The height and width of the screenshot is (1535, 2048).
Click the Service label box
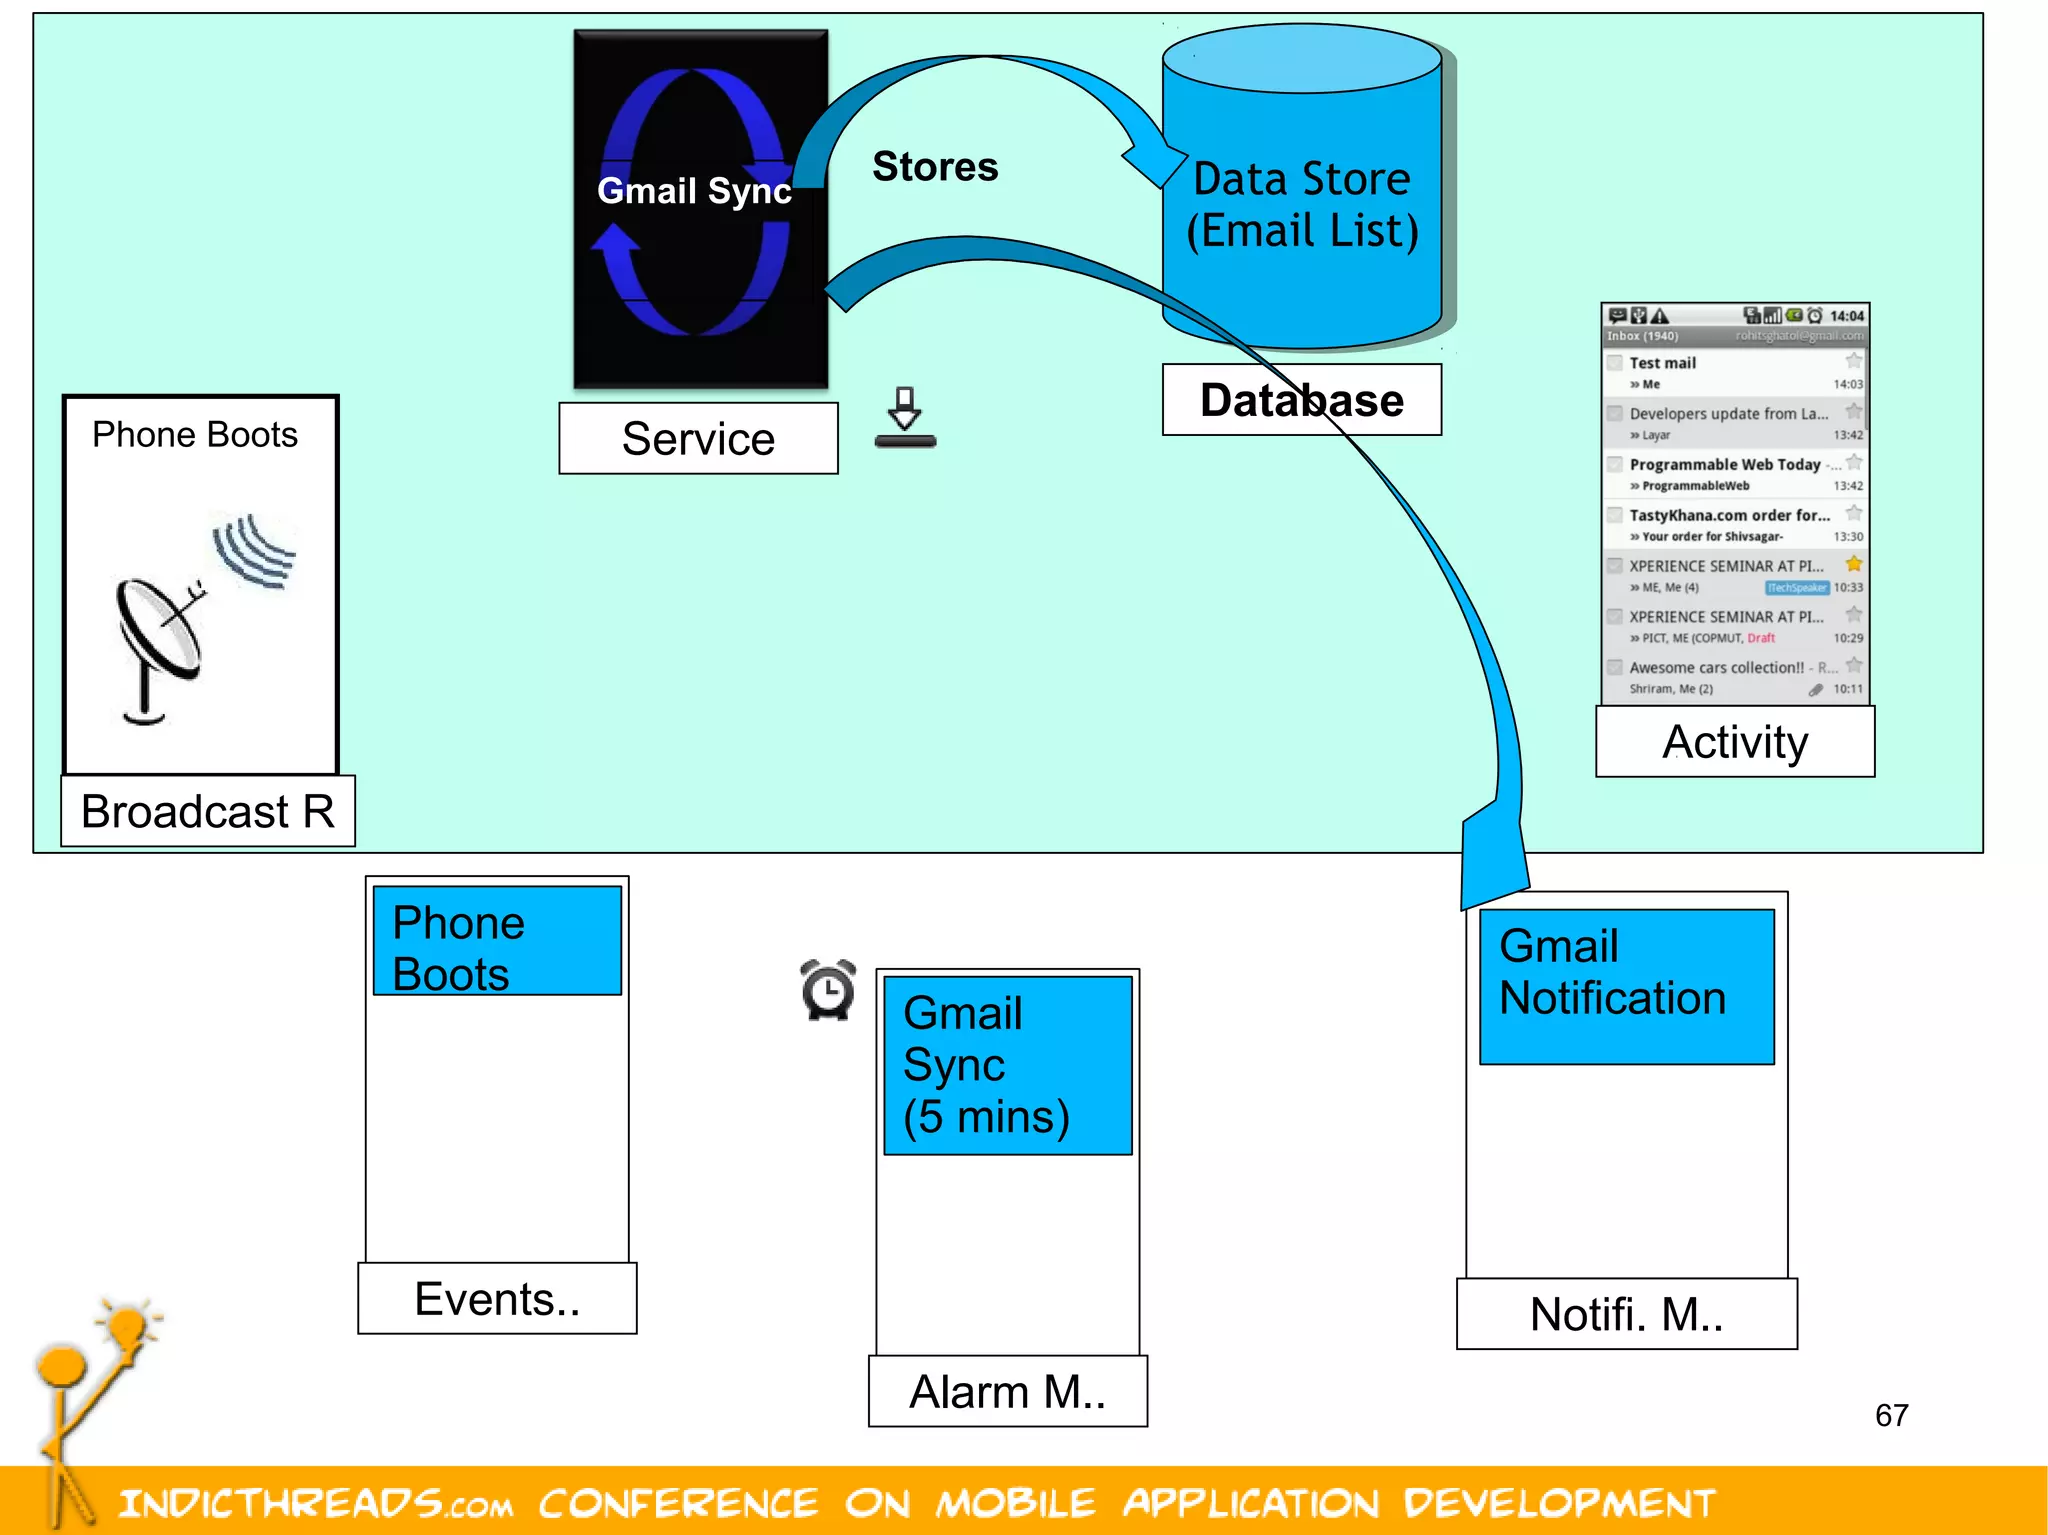pos(698,439)
